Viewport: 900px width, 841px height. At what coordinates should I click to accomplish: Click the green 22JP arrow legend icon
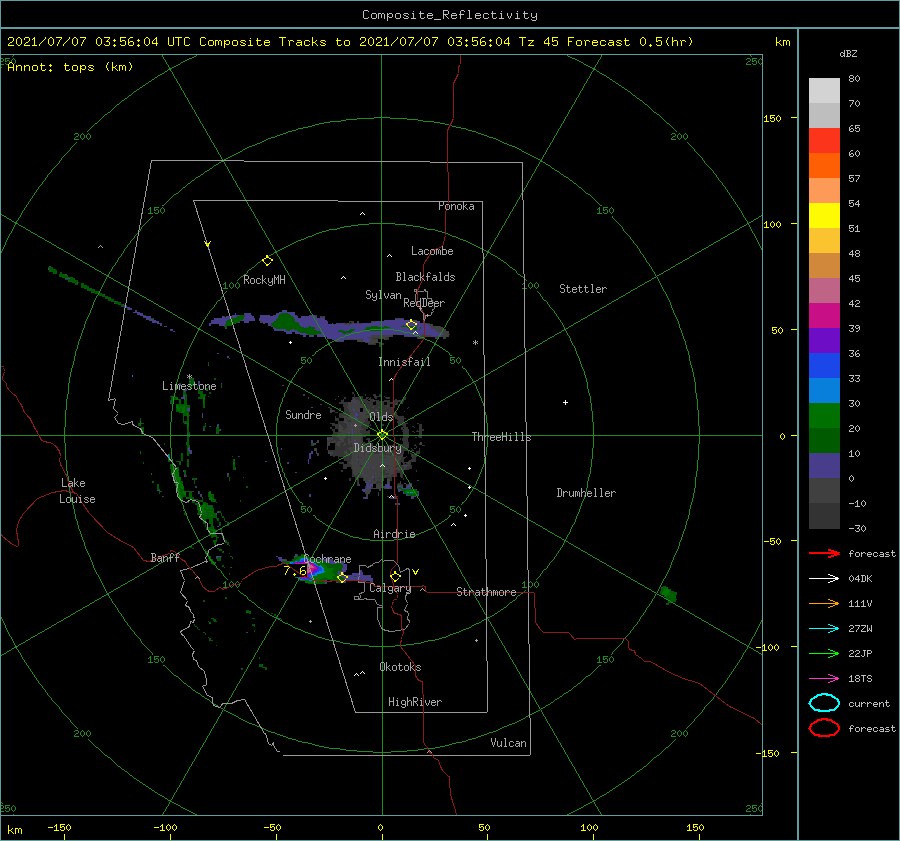pos(824,653)
